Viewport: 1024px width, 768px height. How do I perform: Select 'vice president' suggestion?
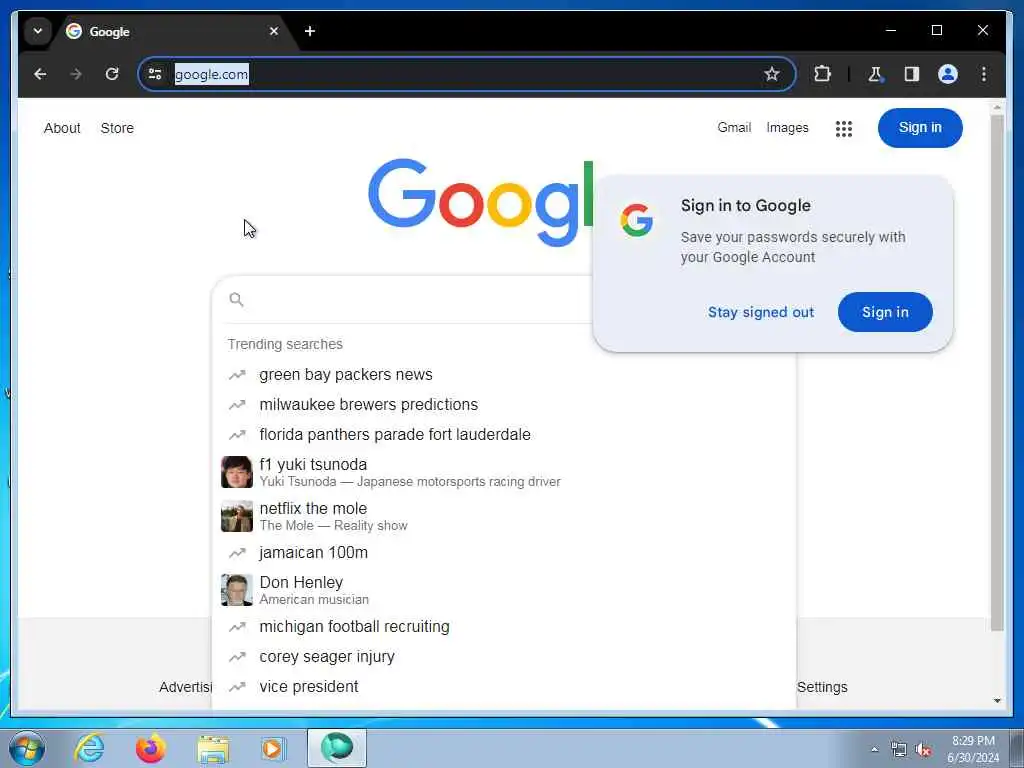[x=503, y=687]
